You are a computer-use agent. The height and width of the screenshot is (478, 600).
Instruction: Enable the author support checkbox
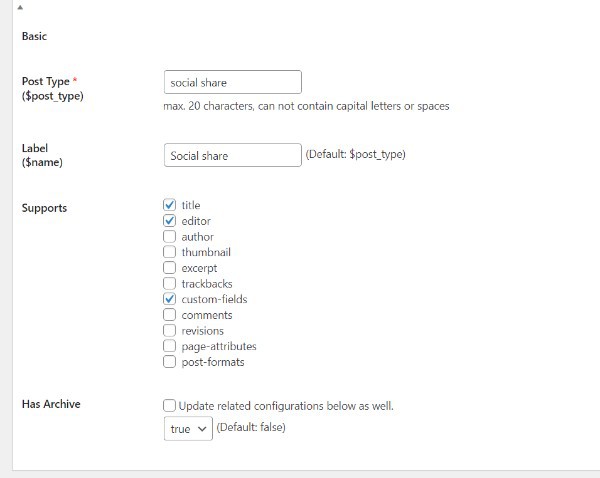(x=170, y=237)
